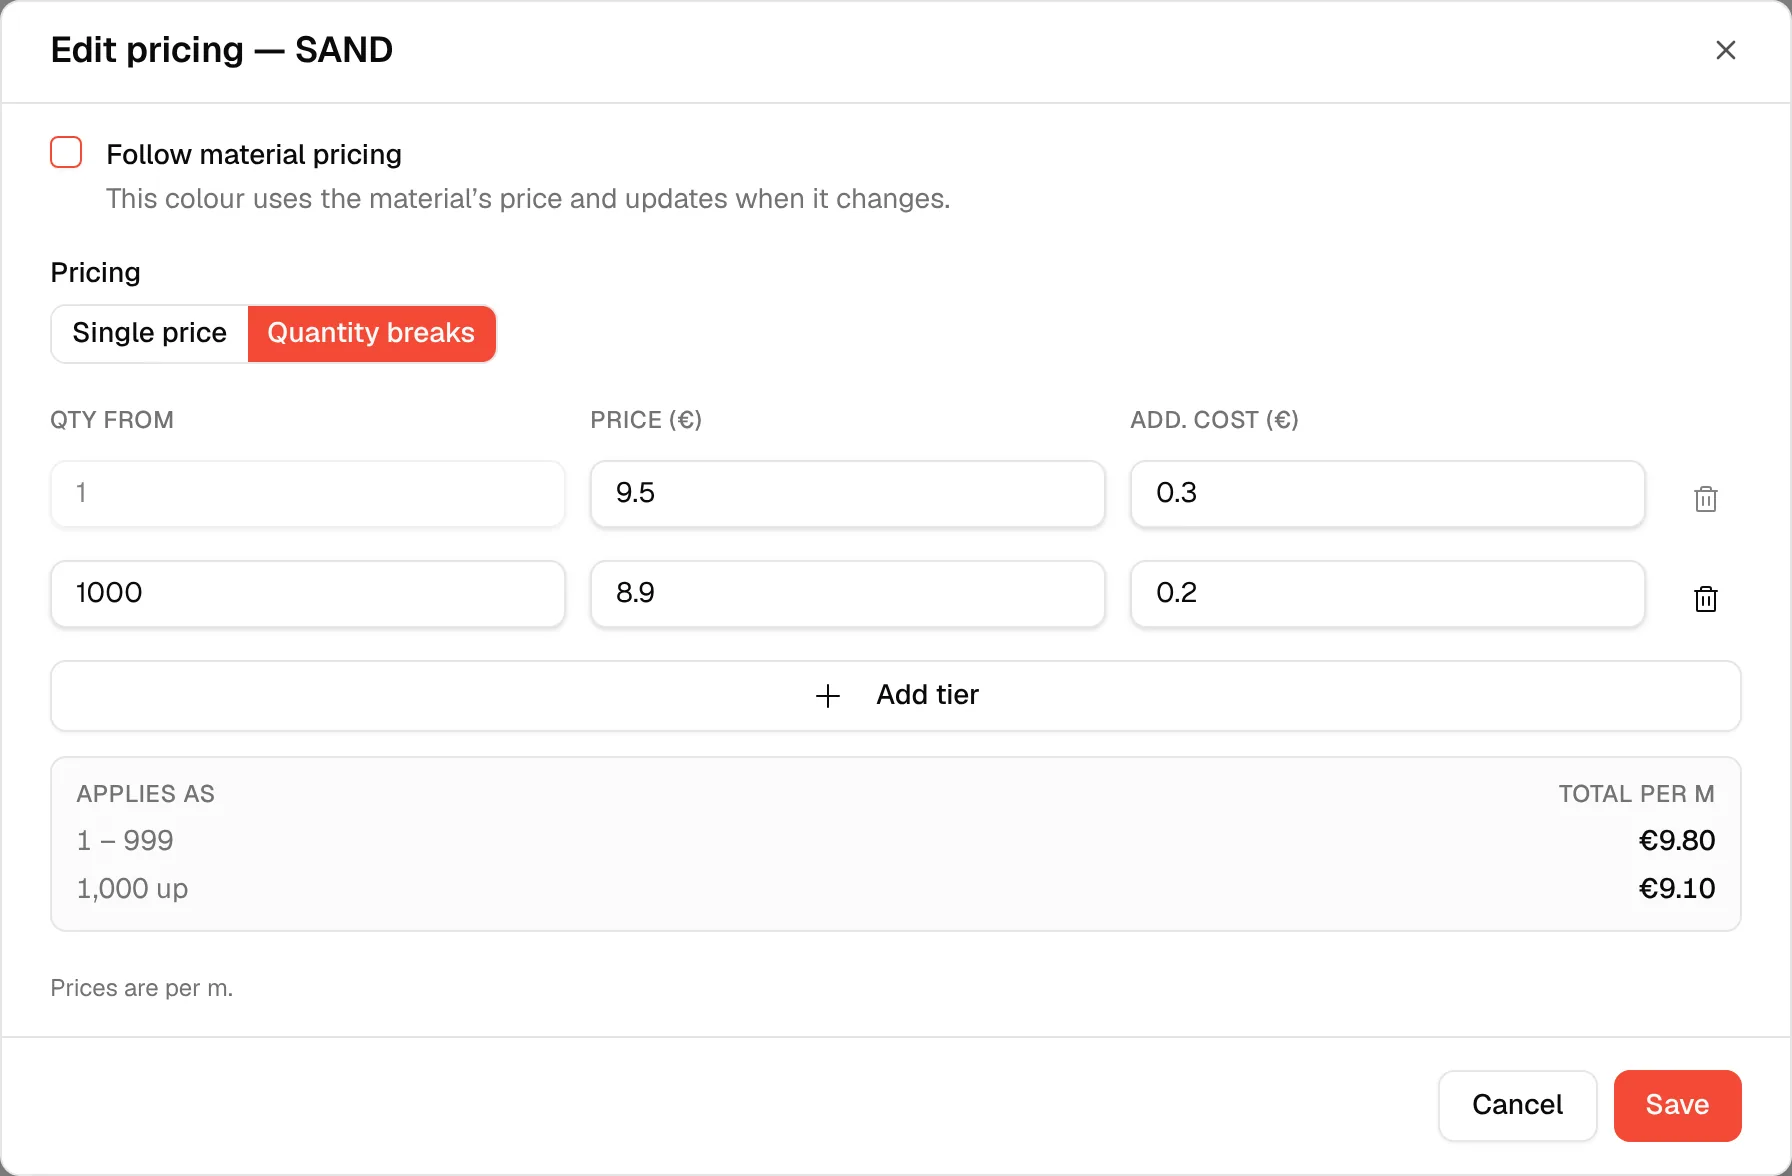Image resolution: width=1792 pixels, height=1176 pixels.
Task: Click the APPLIES AS header
Action: point(146,794)
